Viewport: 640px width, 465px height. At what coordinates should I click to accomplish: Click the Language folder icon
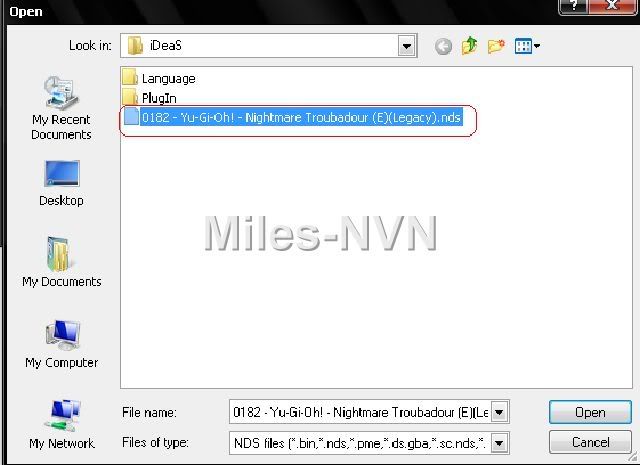click(130, 77)
